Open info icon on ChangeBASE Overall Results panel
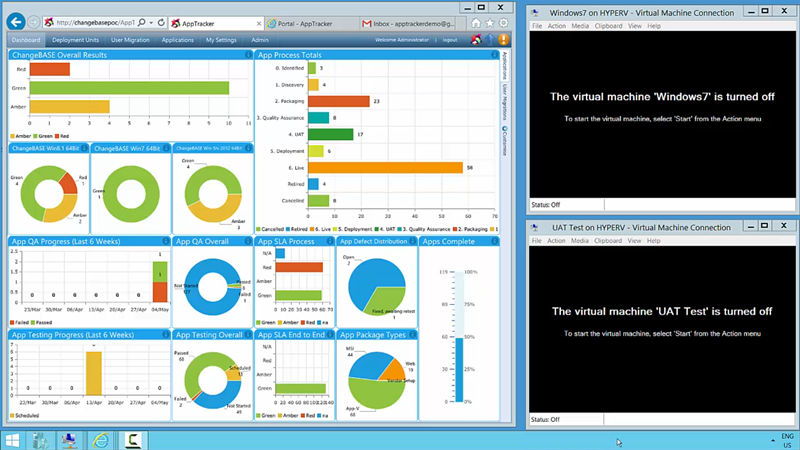 click(x=248, y=55)
